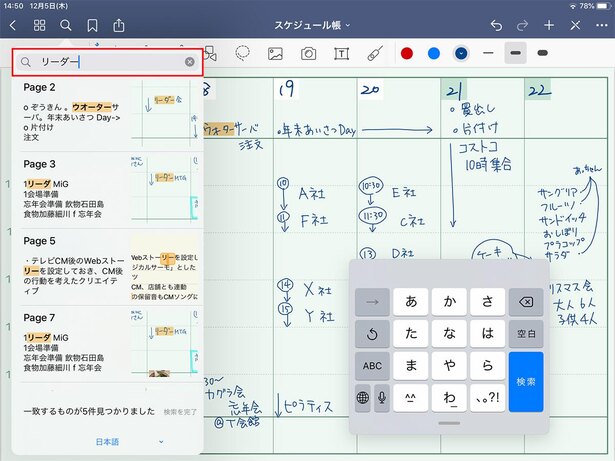Tap the globe keyboard switch key
Screen dimensions: 615x461
click(x=363, y=398)
